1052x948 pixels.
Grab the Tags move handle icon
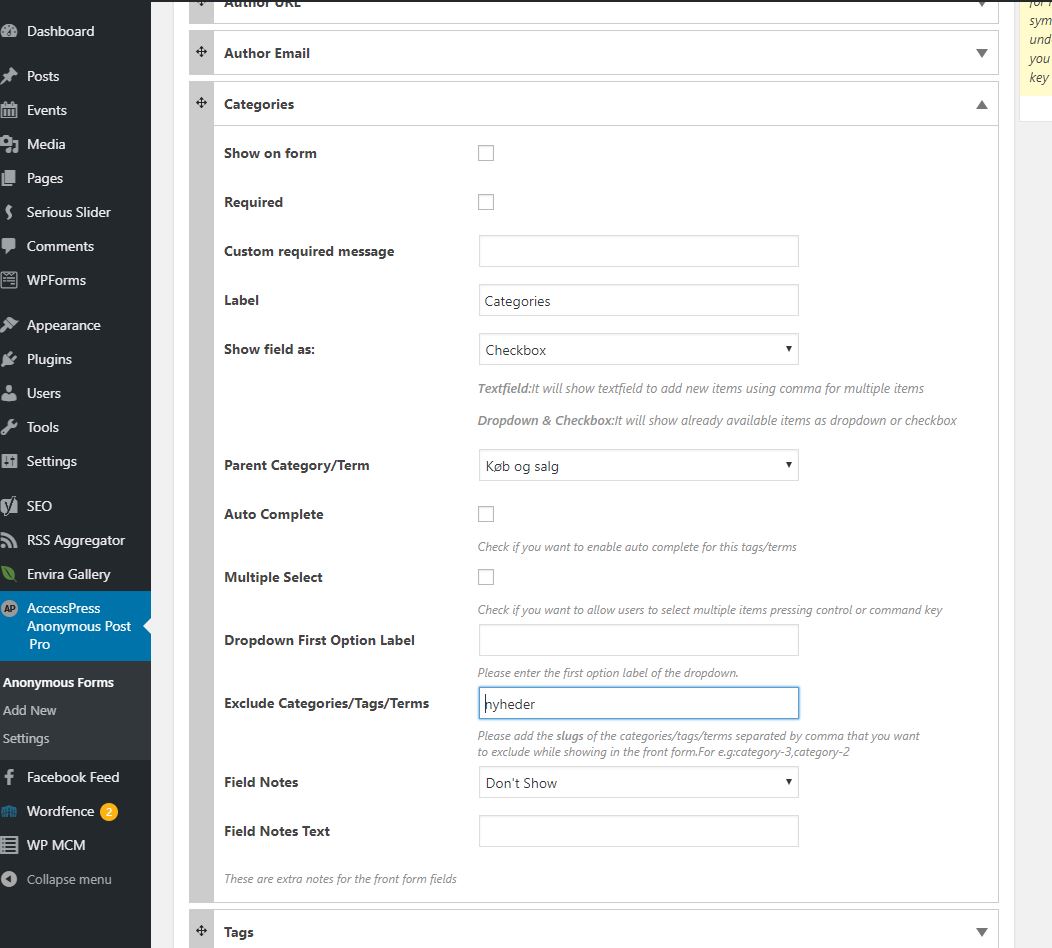(x=201, y=931)
